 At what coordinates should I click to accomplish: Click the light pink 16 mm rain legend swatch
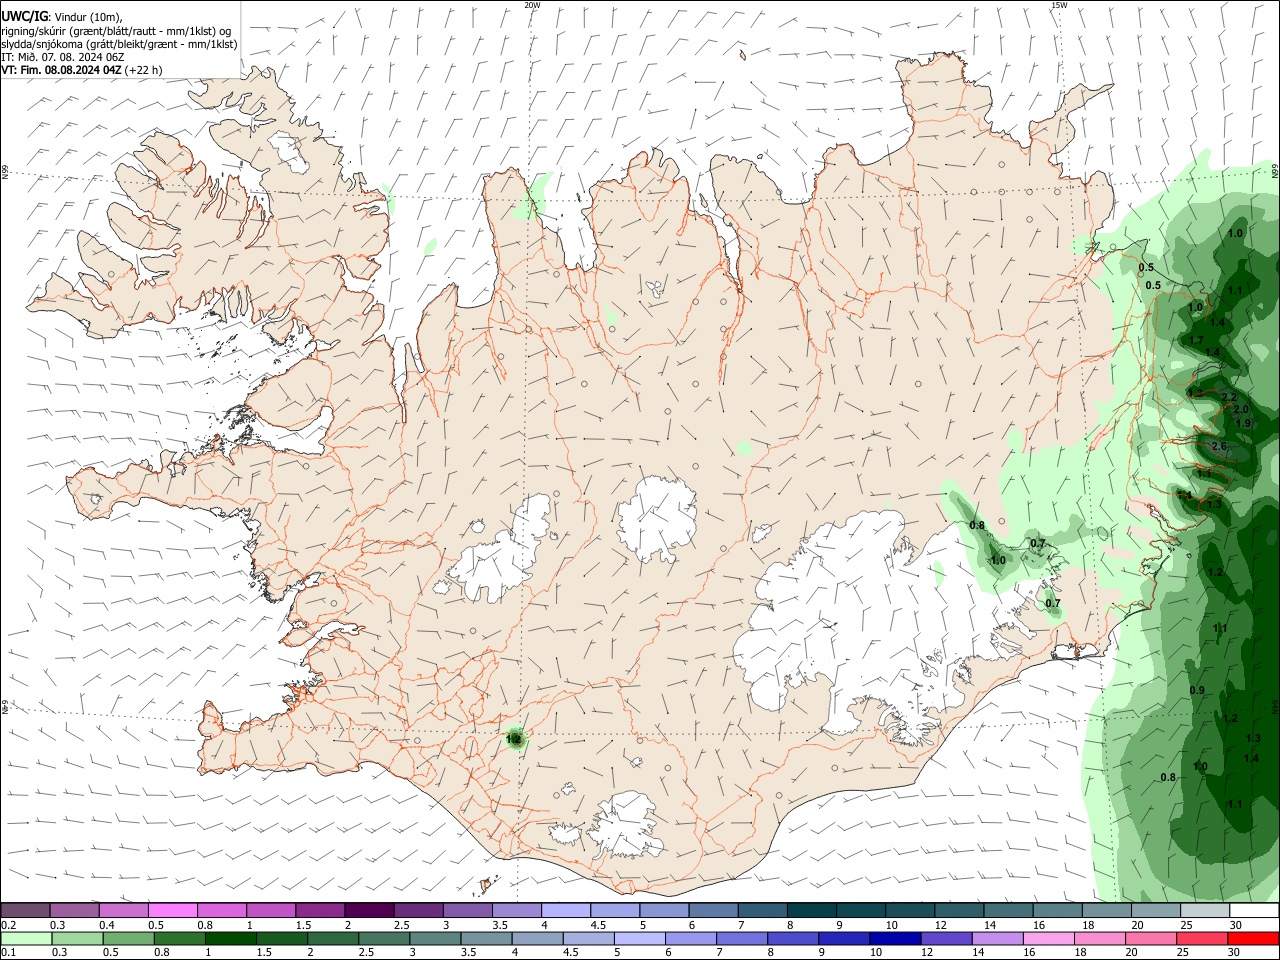1049,938
